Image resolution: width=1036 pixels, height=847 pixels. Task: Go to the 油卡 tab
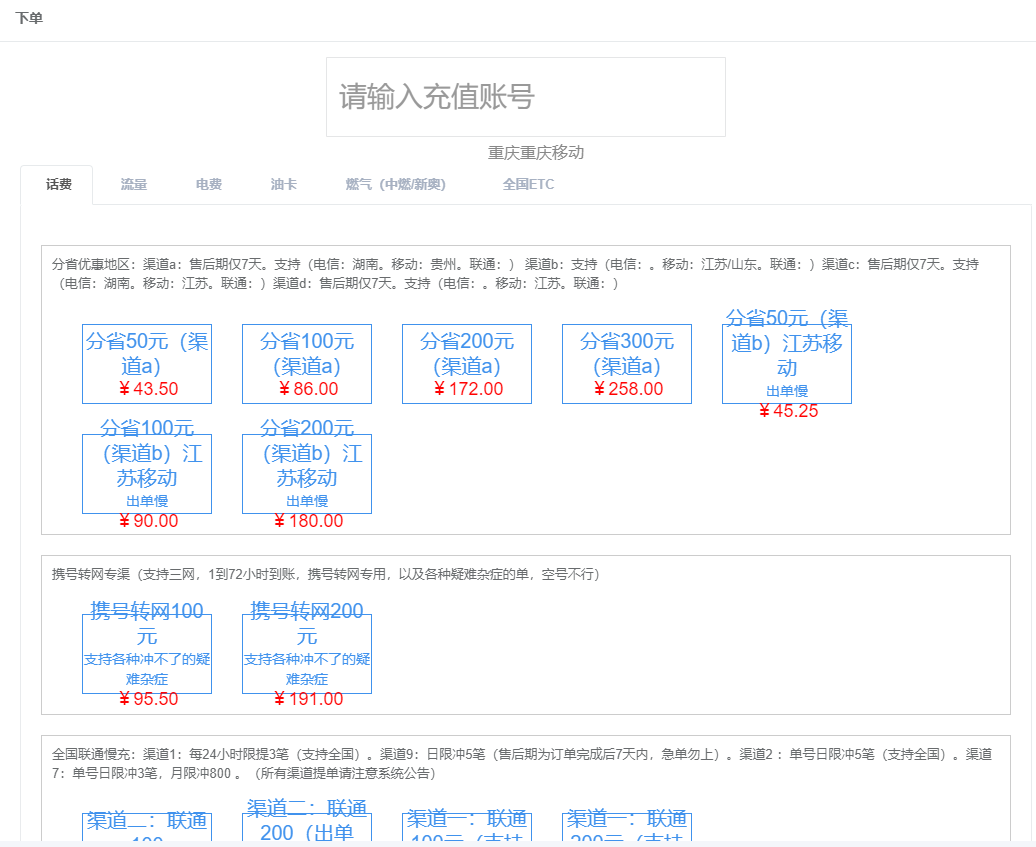(284, 185)
